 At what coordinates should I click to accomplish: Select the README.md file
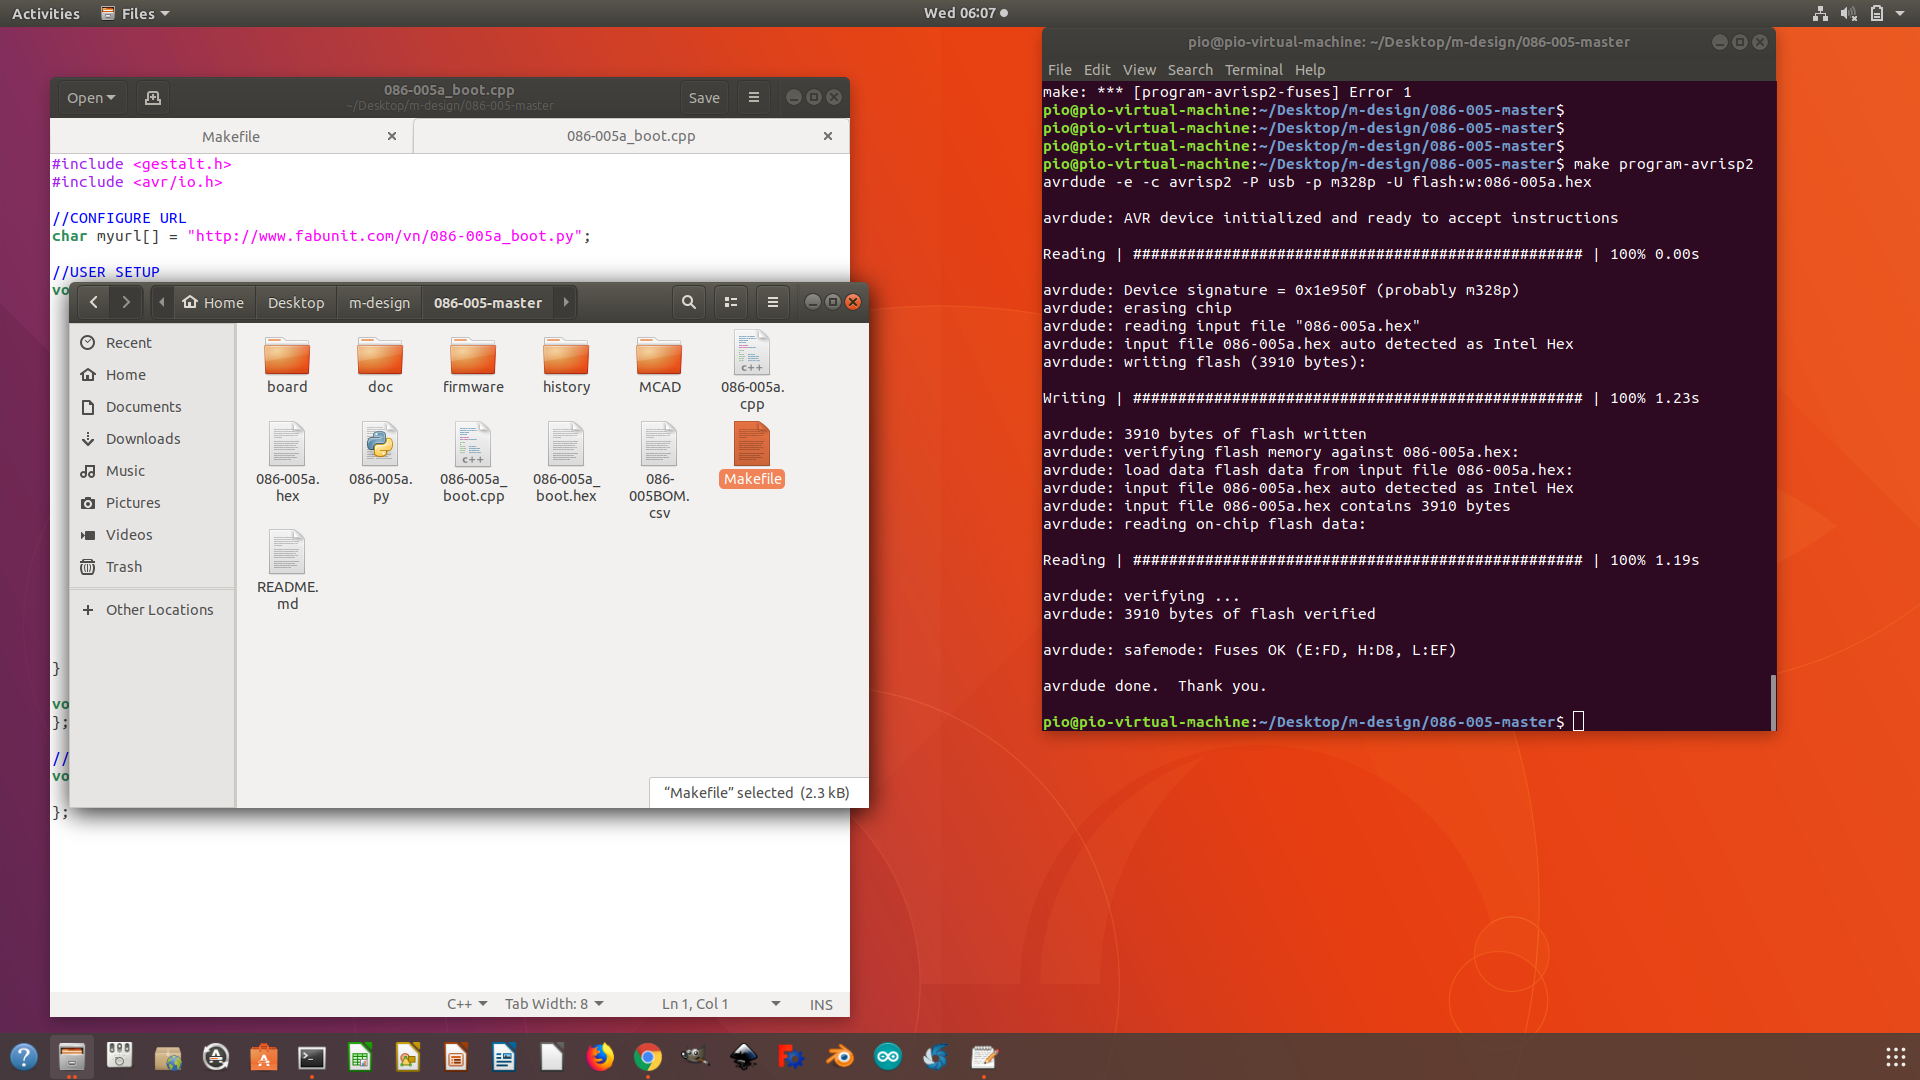287,570
